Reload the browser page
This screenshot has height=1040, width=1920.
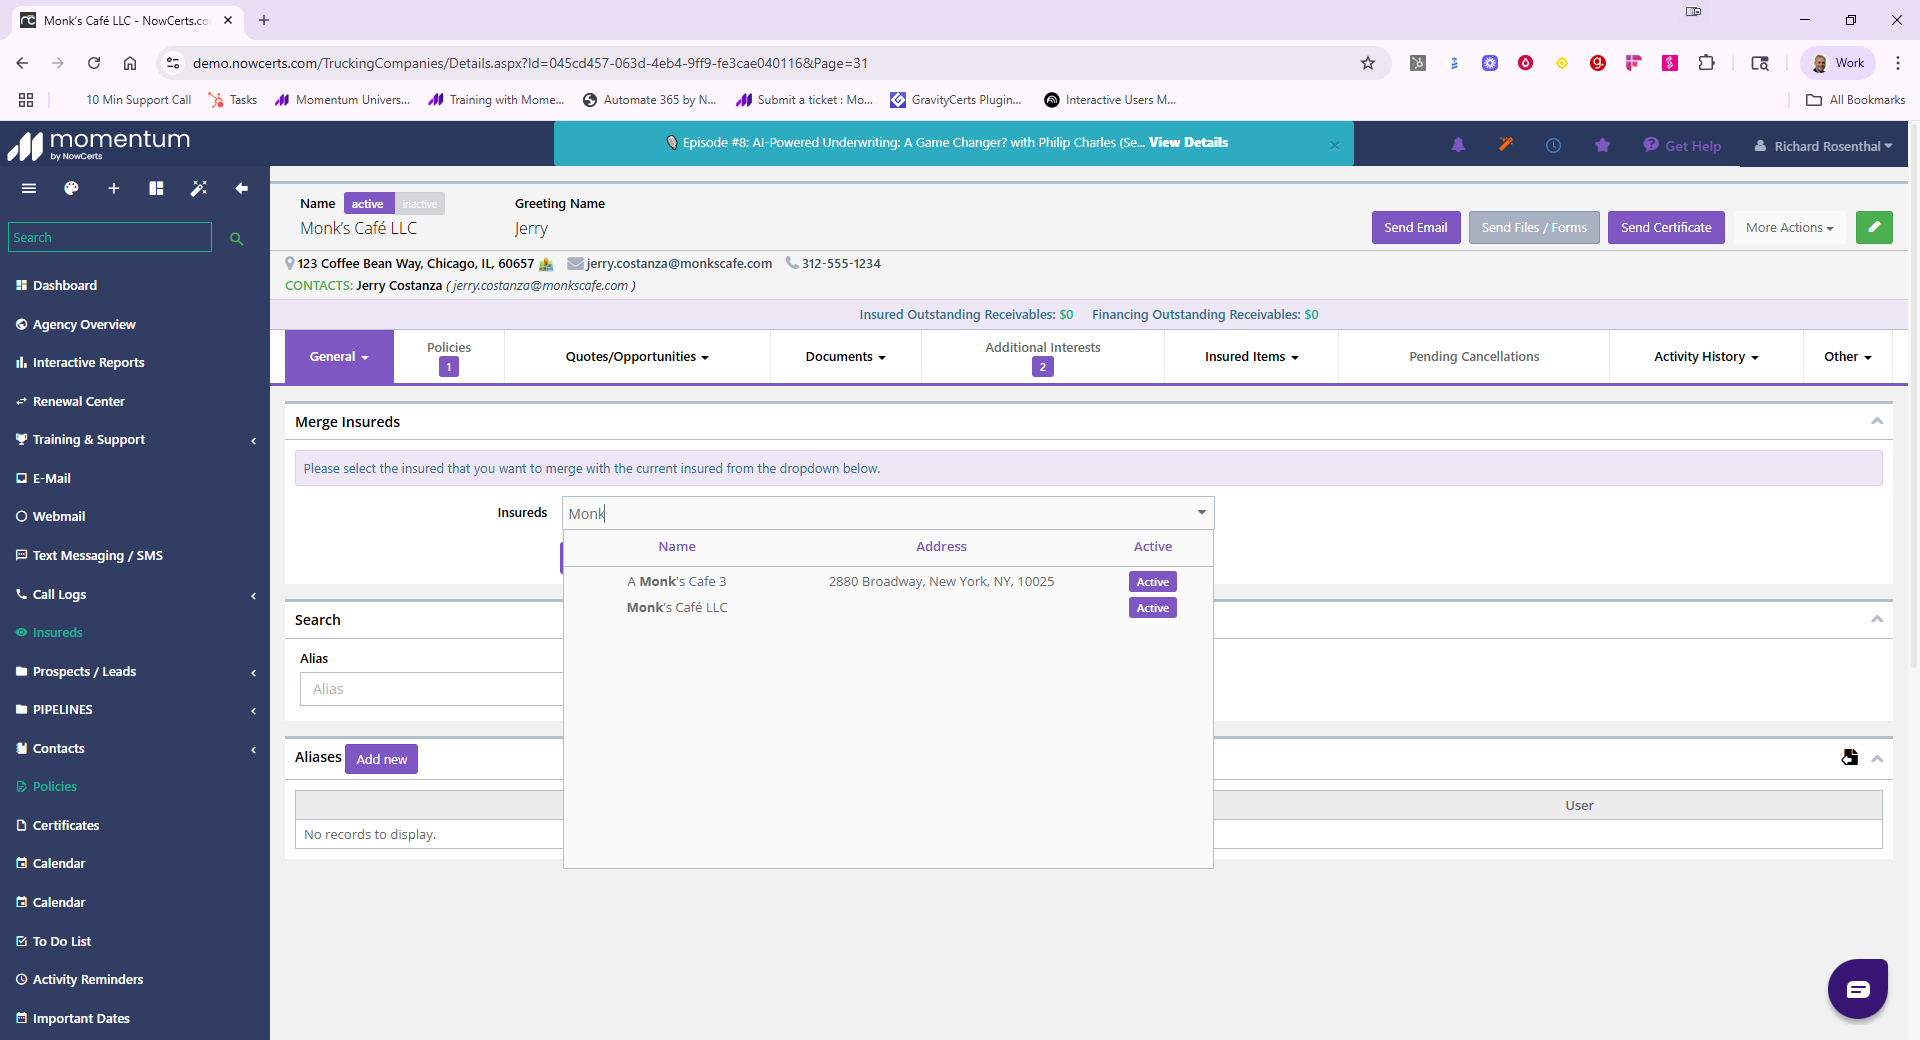click(x=94, y=63)
